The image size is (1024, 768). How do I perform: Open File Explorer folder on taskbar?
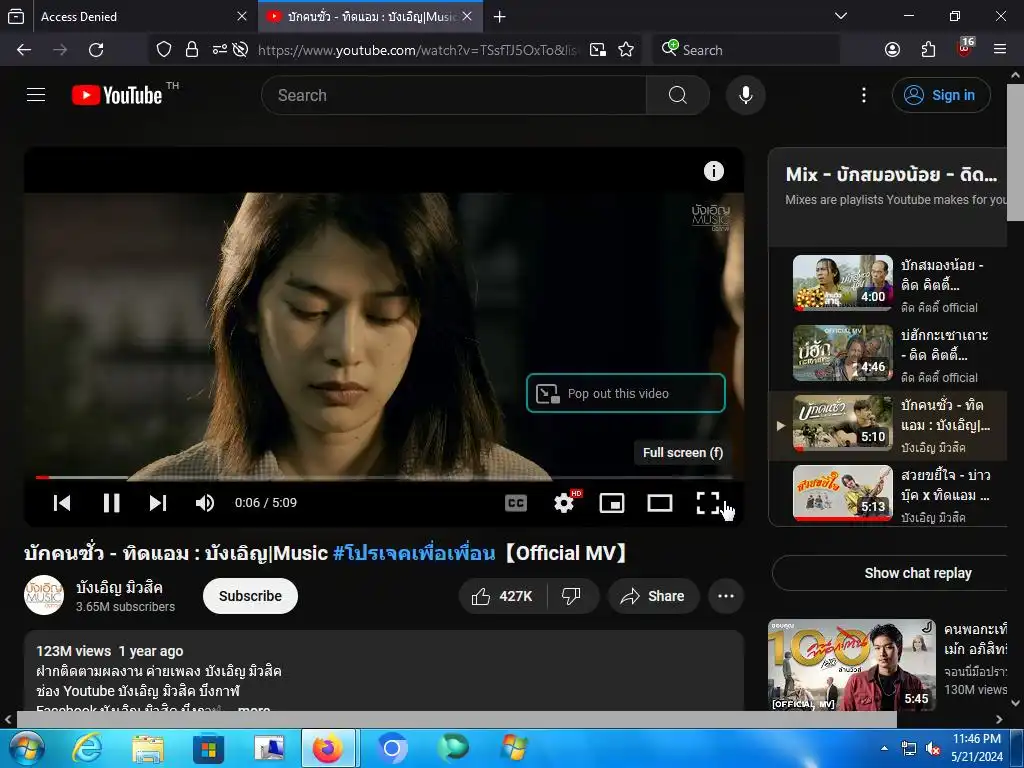[x=148, y=748]
